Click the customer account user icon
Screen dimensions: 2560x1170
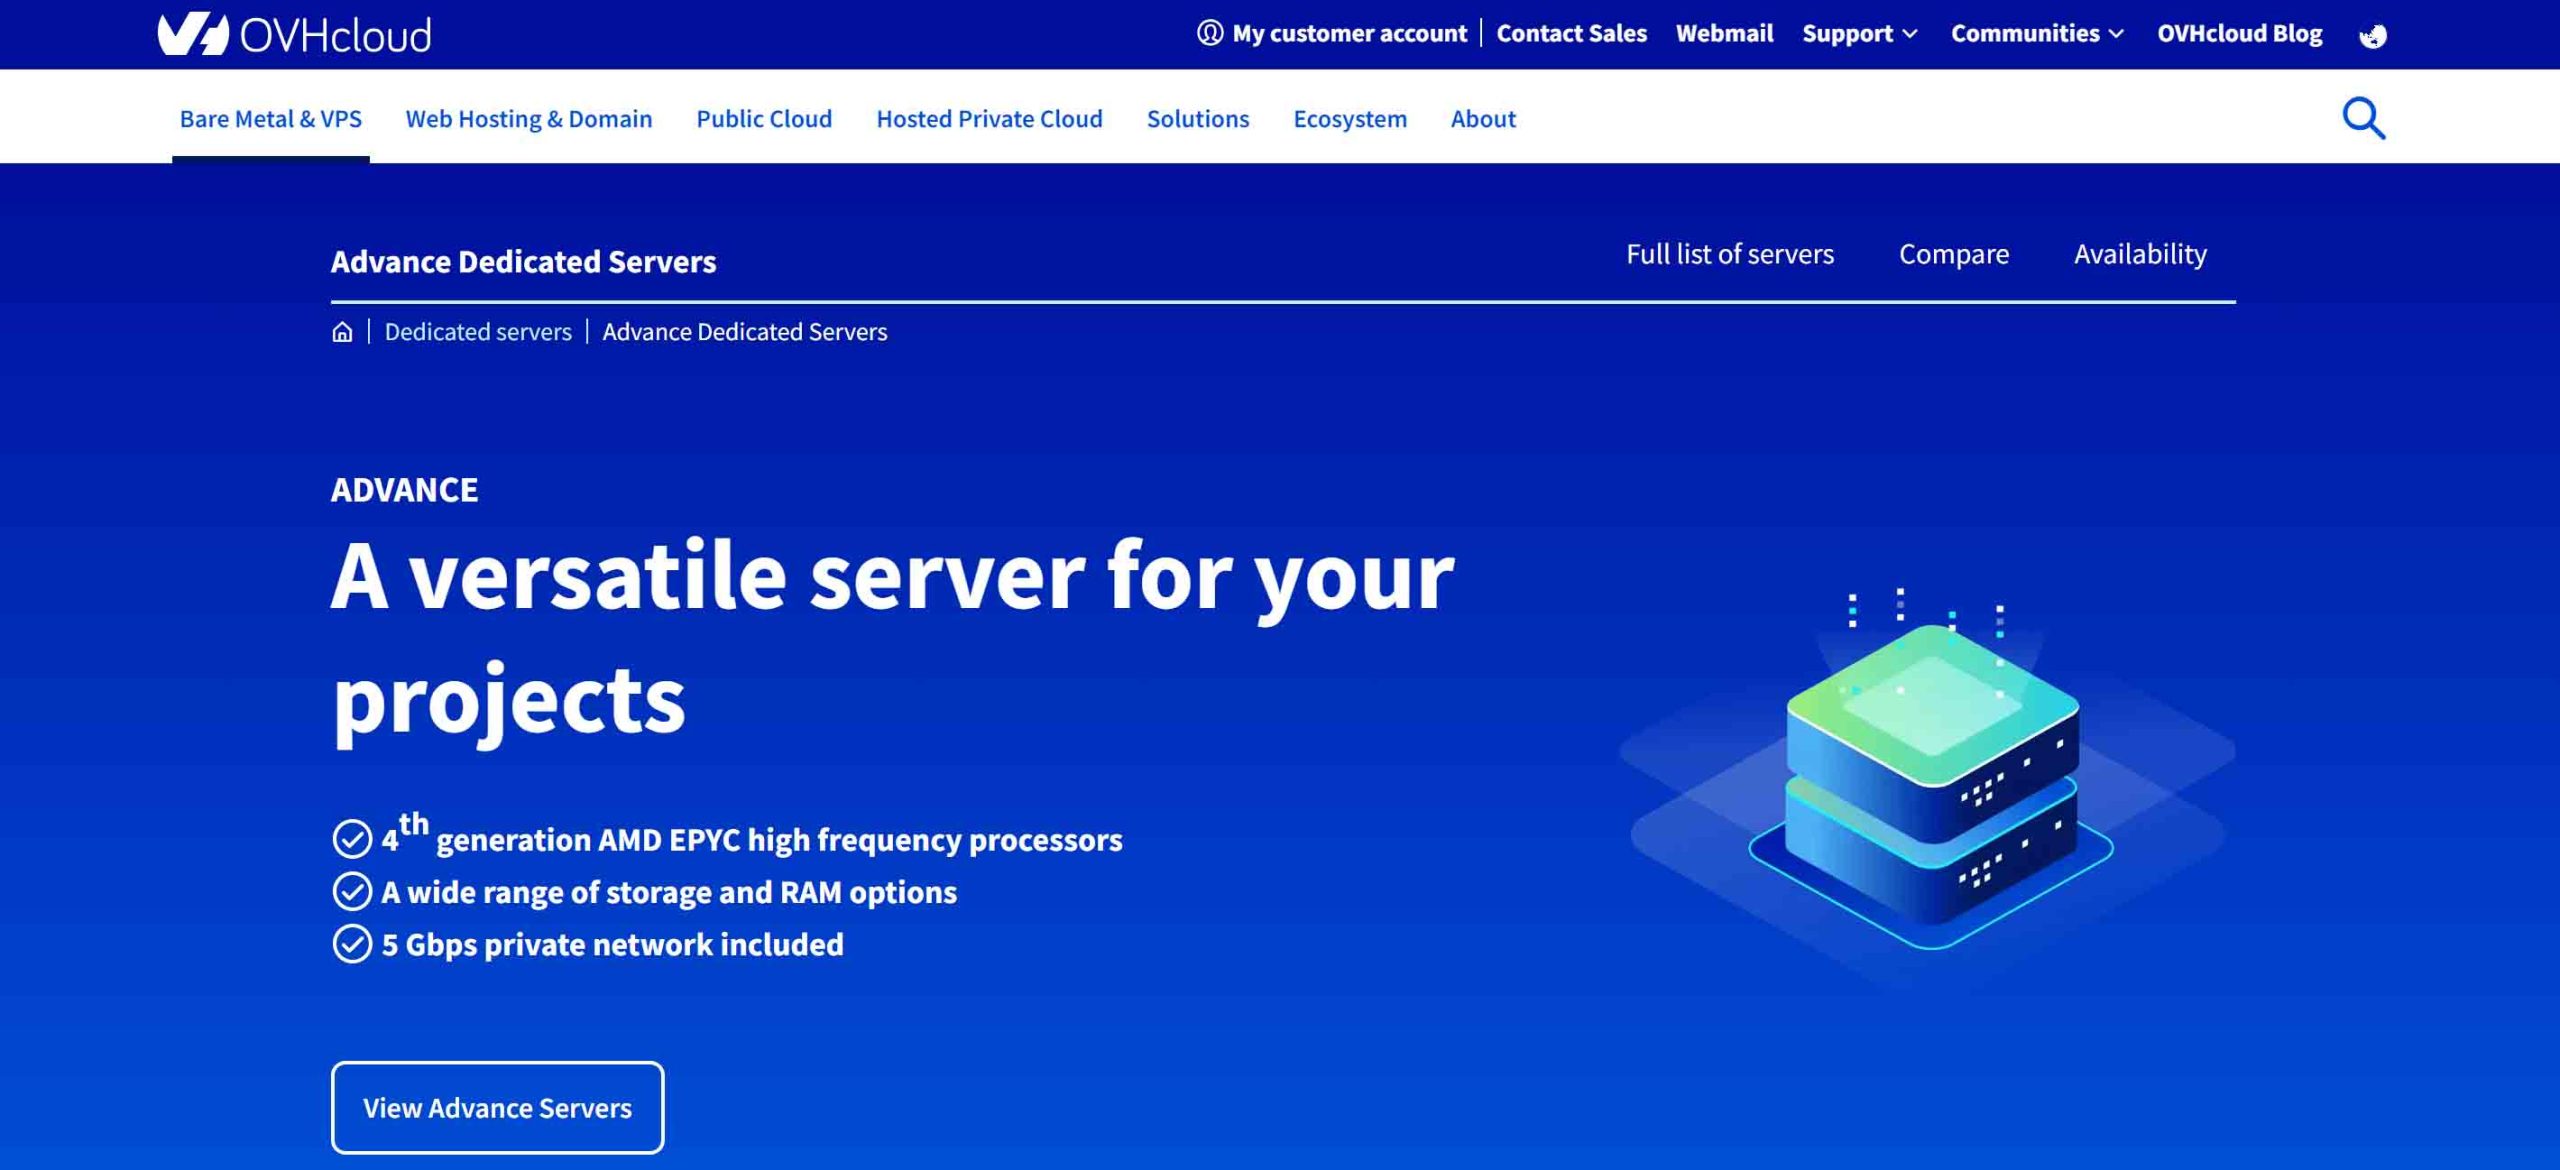pos(1210,33)
